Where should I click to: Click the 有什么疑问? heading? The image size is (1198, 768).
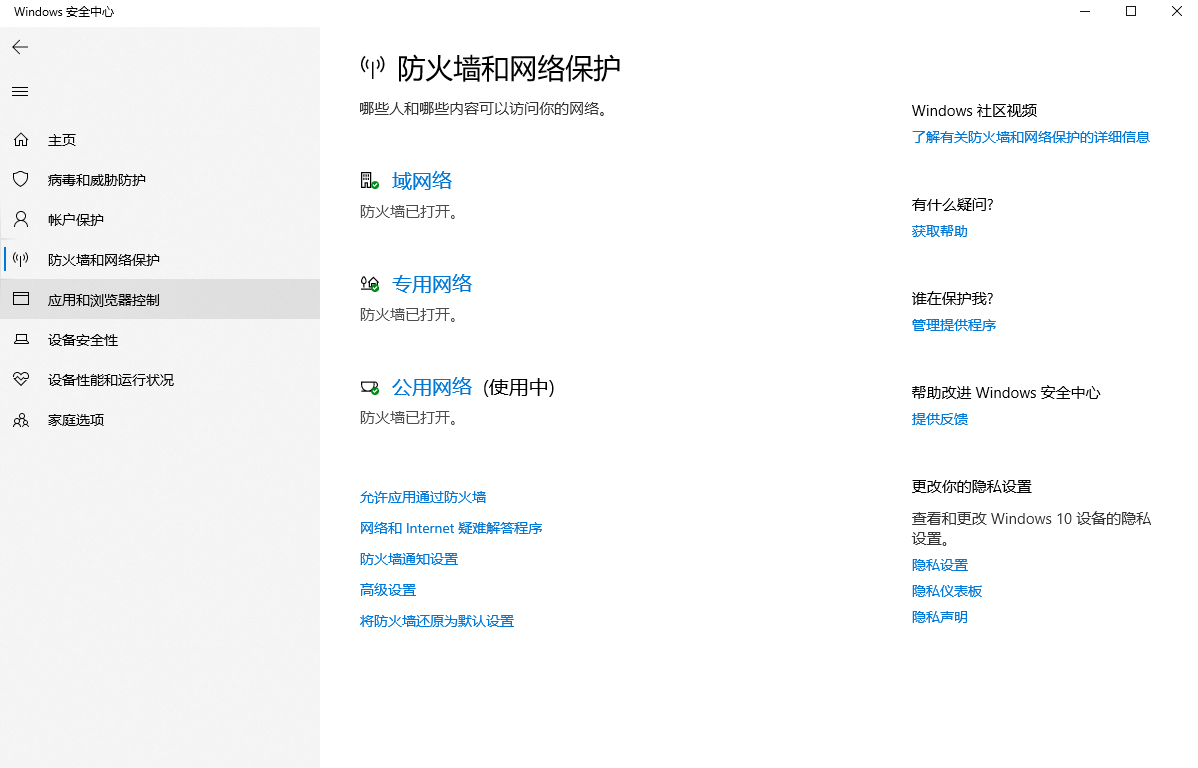[x=952, y=205]
